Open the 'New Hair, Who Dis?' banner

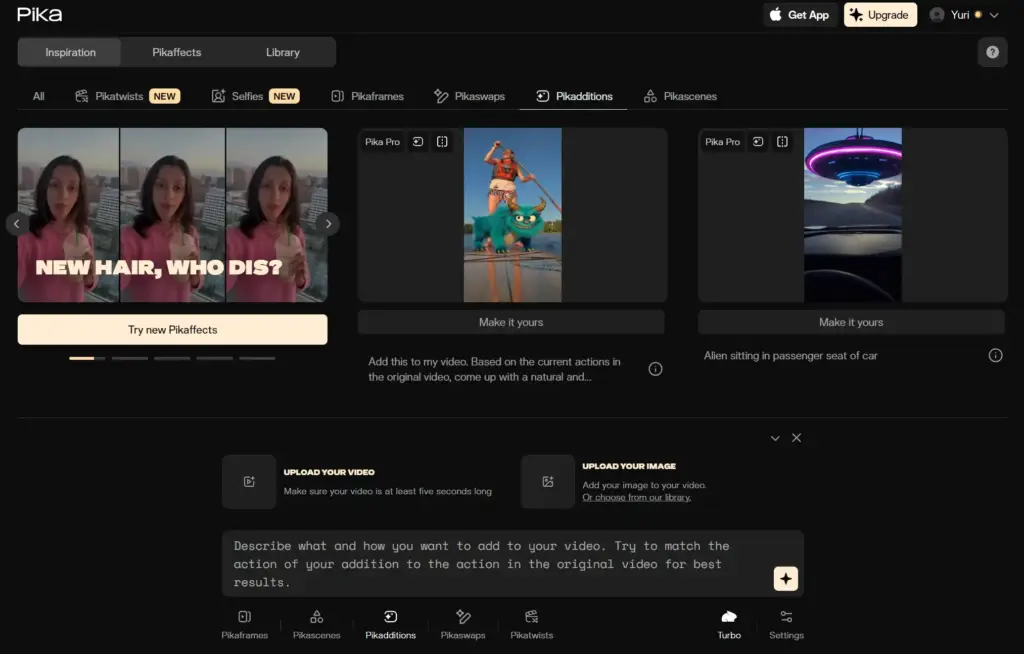172,215
